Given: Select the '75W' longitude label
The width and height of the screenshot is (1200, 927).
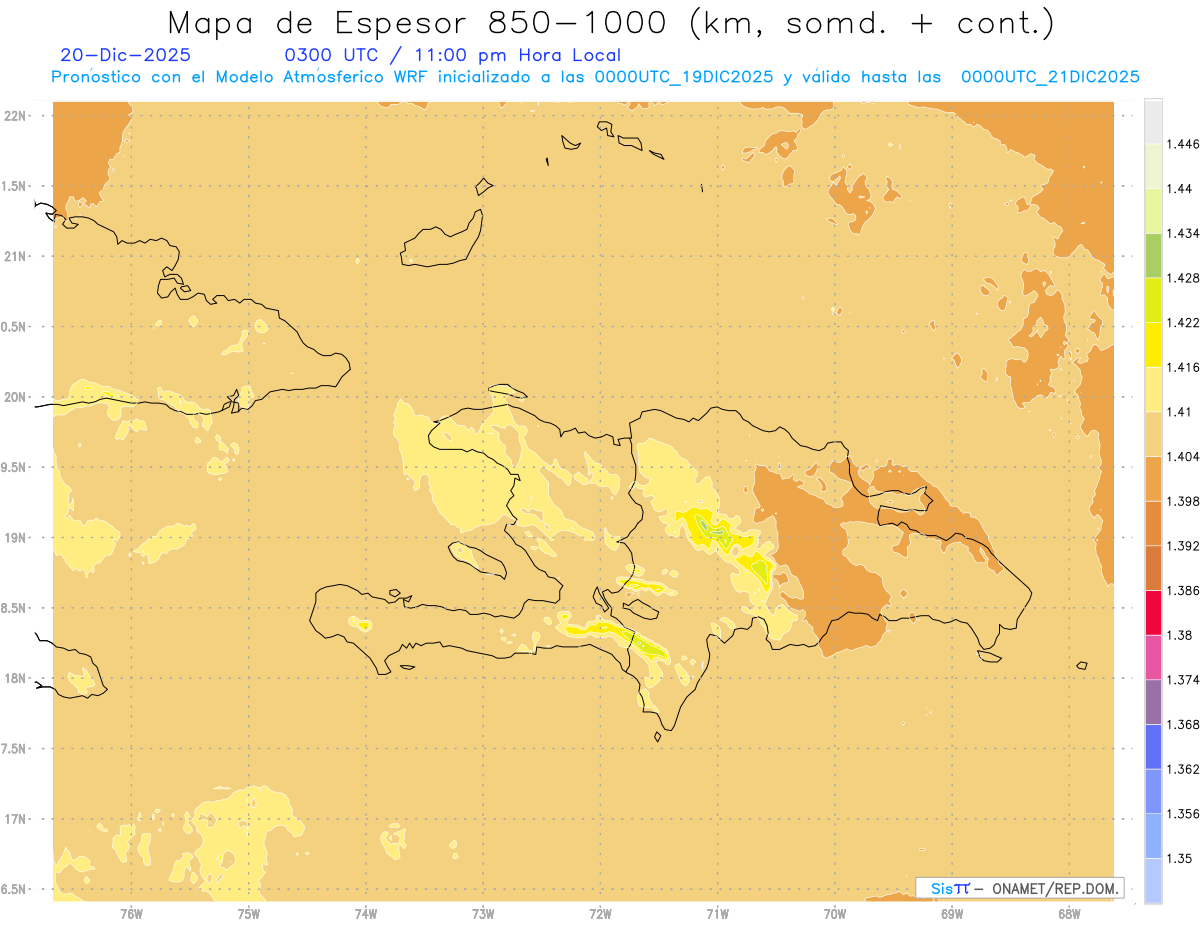Looking at the screenshot, I should click(249, 914).
